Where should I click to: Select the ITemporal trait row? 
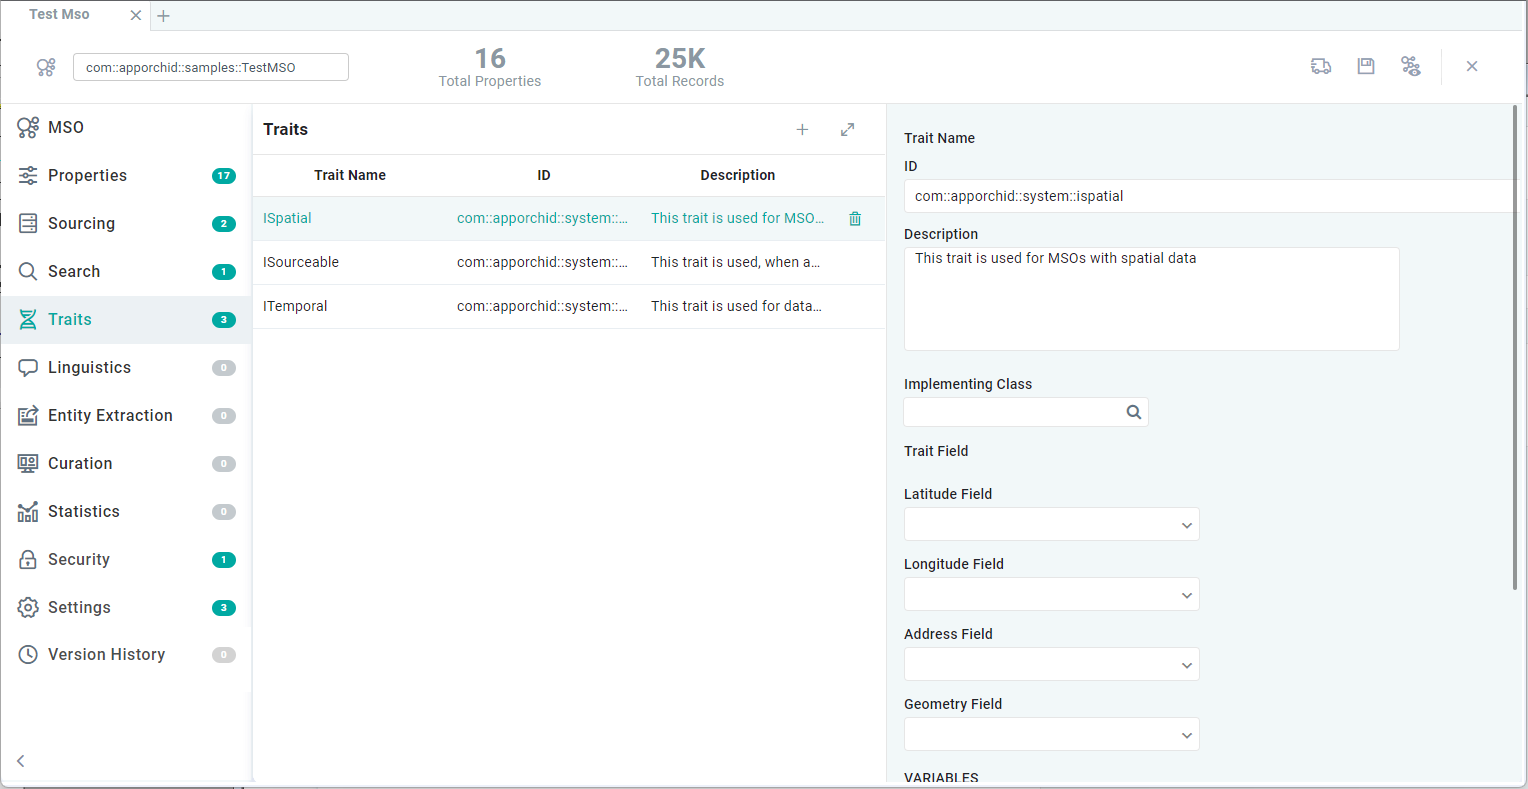[x=540, y=306]
